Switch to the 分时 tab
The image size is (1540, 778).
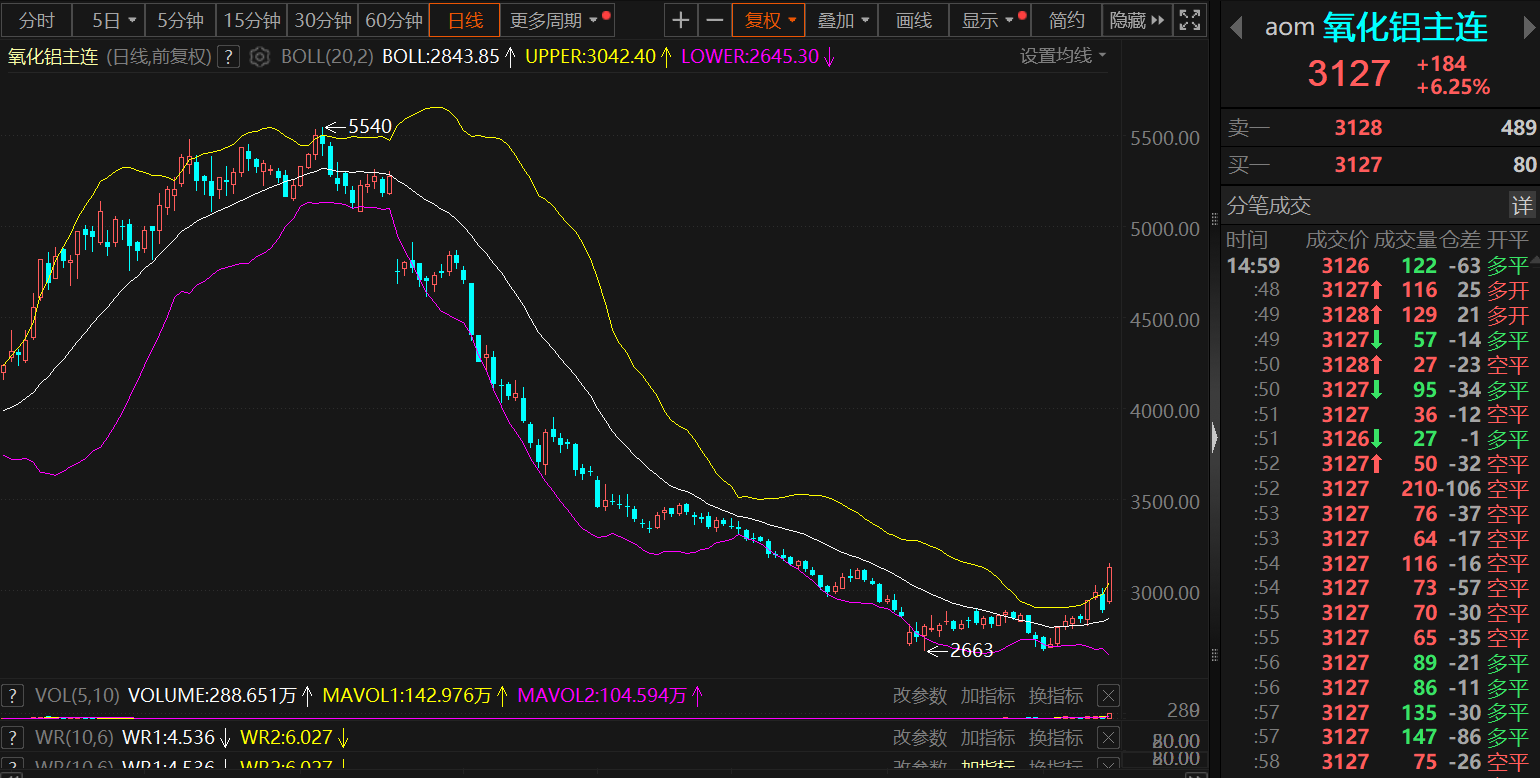click(37, 20)
